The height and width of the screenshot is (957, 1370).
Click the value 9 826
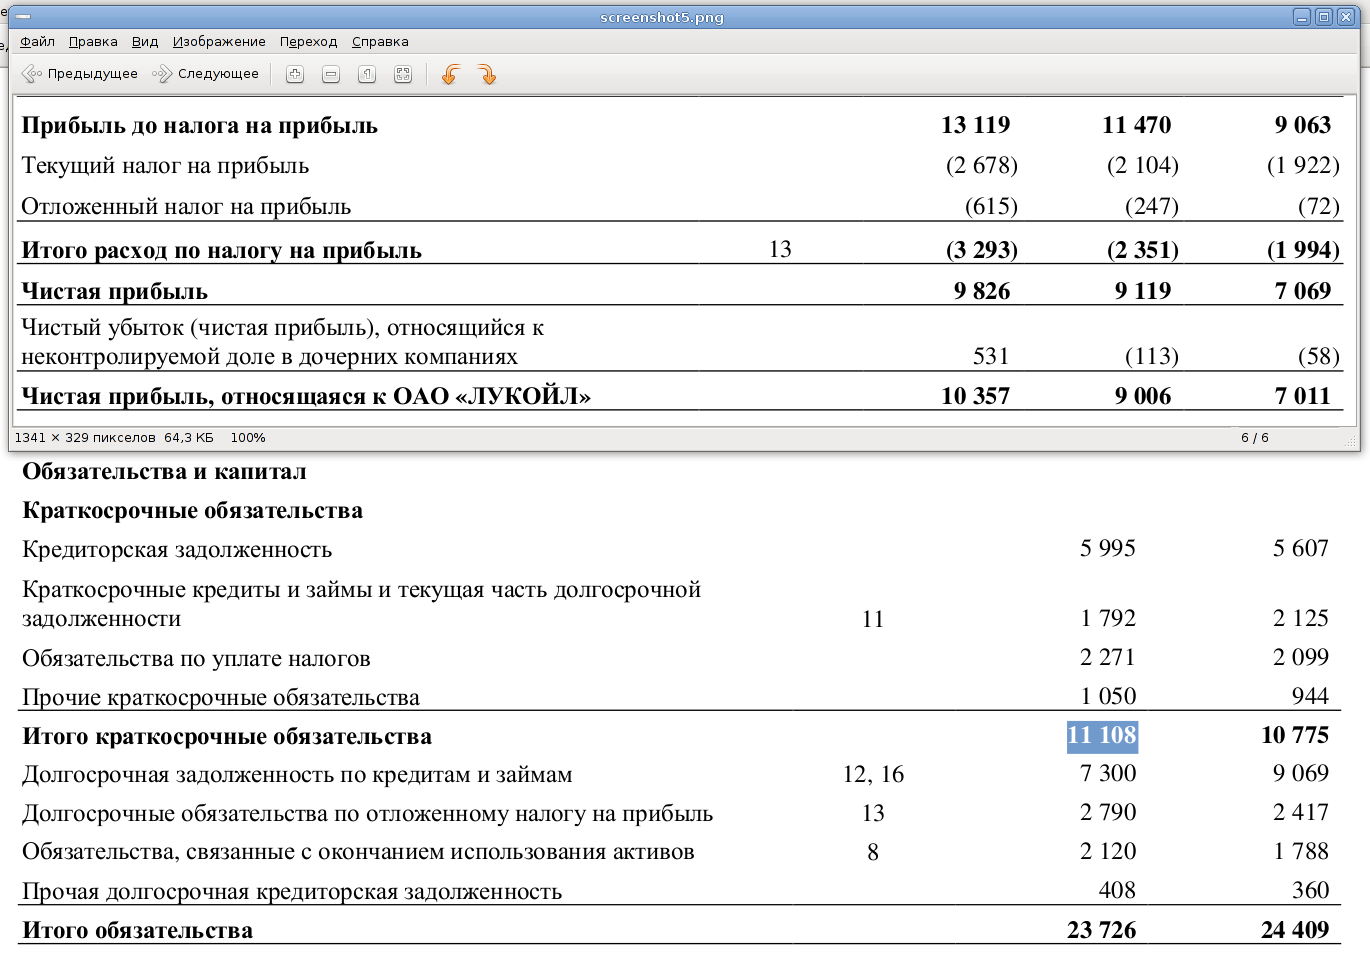(982, 291)
